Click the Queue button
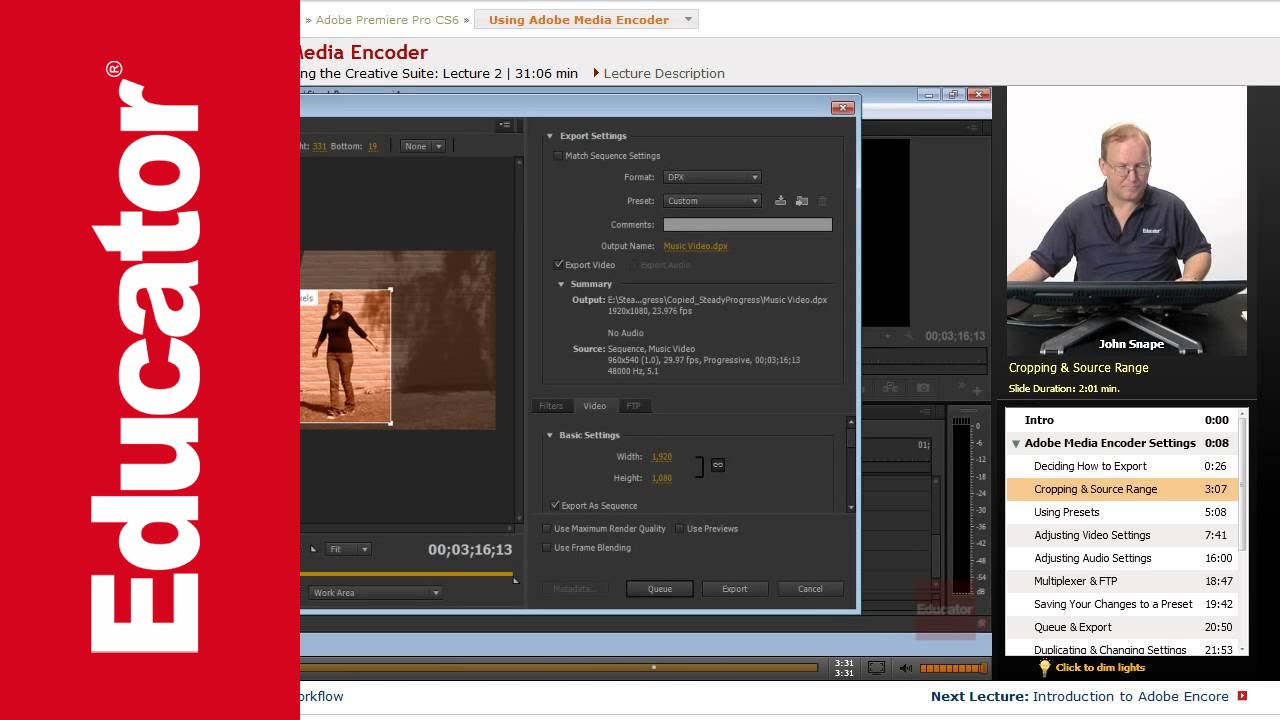The height and width of the screenshot is (720, 1280). point(660,589)
